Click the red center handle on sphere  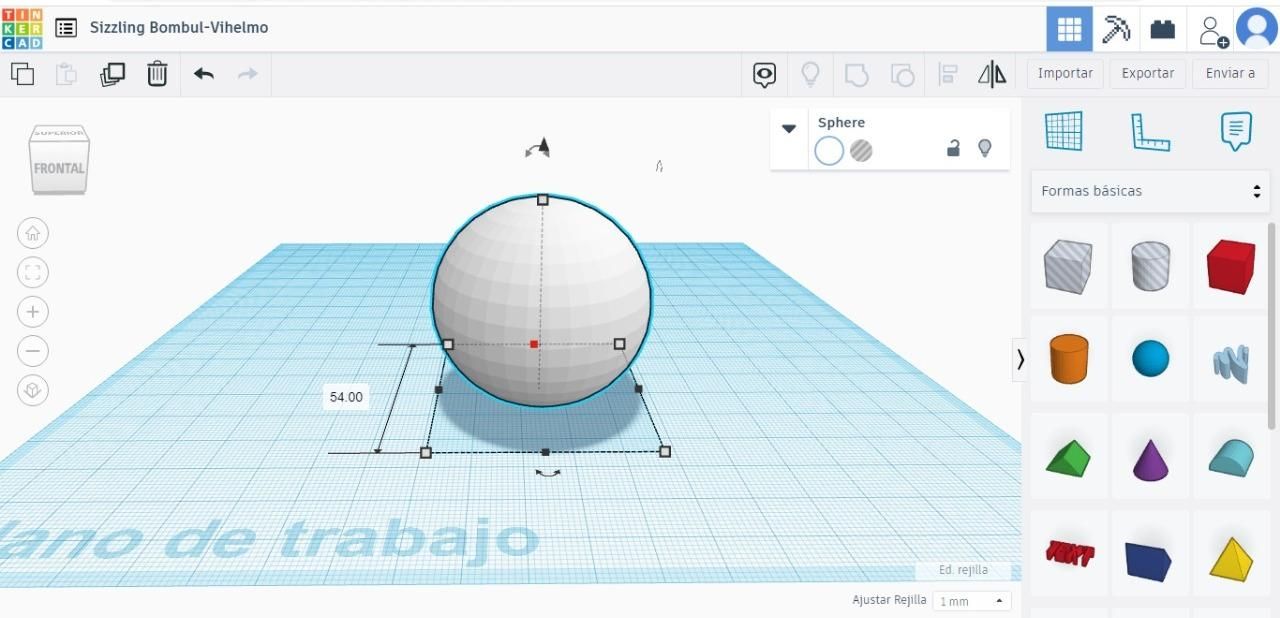[534, 344]
